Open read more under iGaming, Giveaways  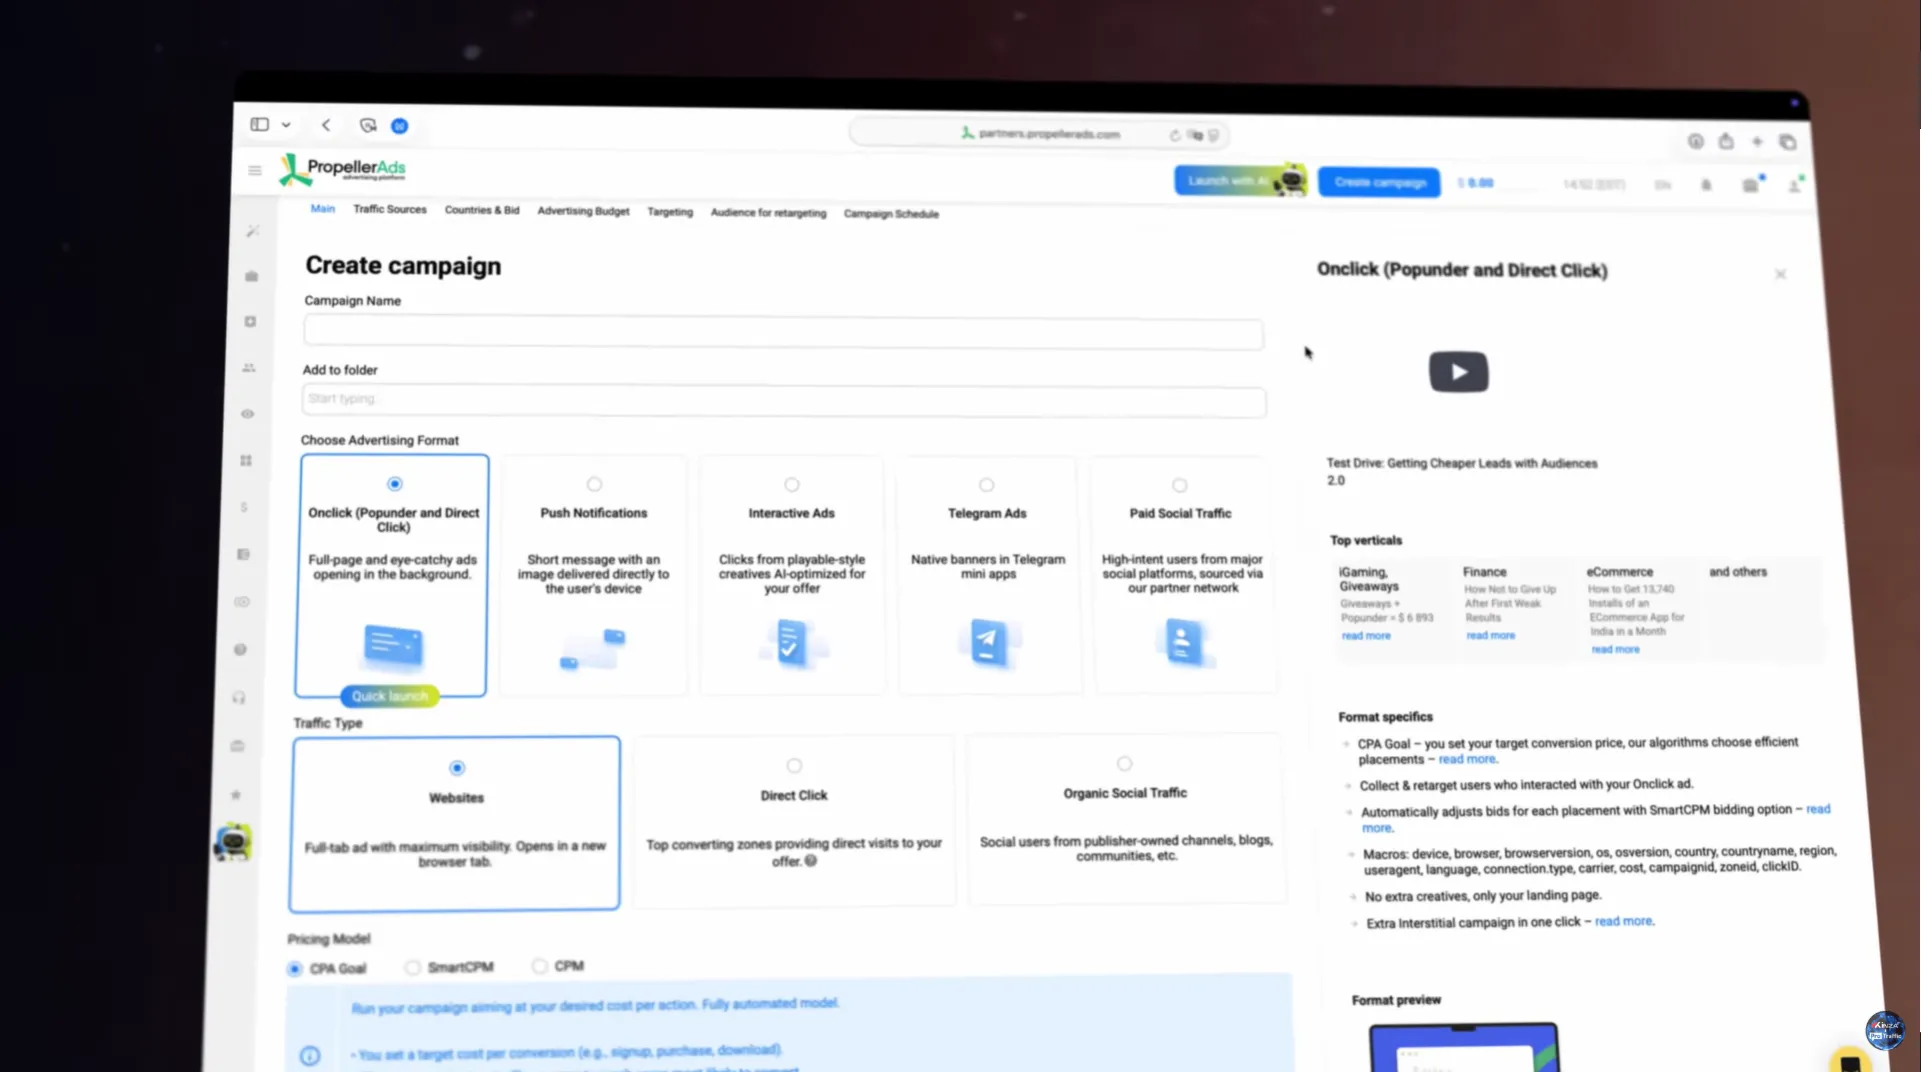(x=1366, y=636)
